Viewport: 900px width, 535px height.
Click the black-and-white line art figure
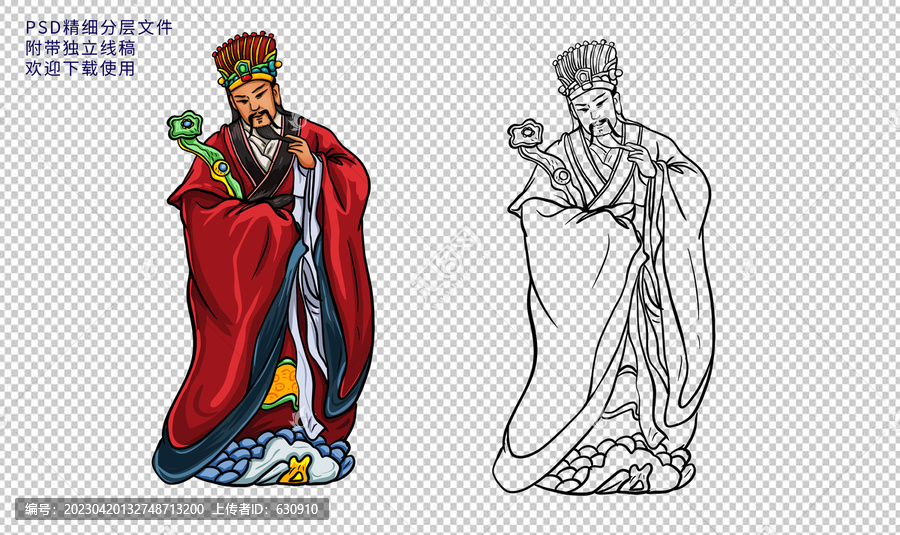pyautogui.click(x=603, y=267)
